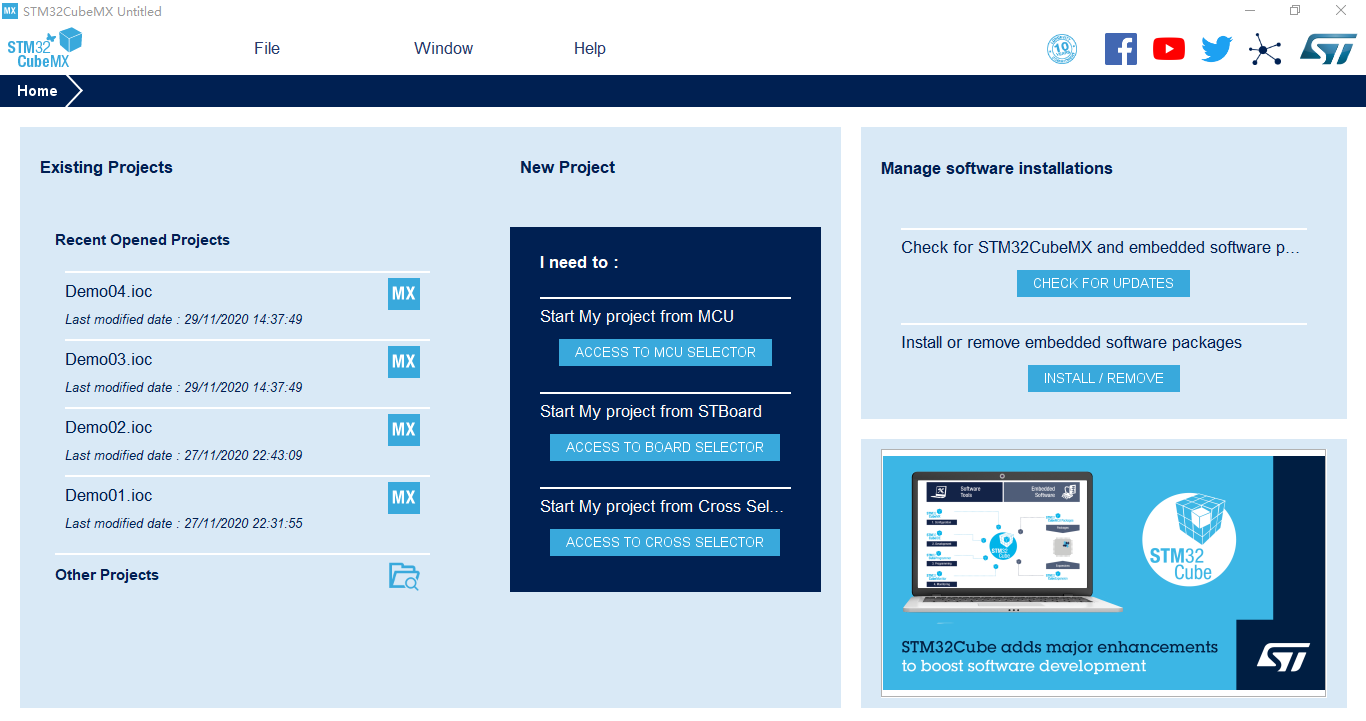The width and height of the screenshot is (1366, 721).
Task: Click the Existing Projects heading
Action: click(106, 167)
